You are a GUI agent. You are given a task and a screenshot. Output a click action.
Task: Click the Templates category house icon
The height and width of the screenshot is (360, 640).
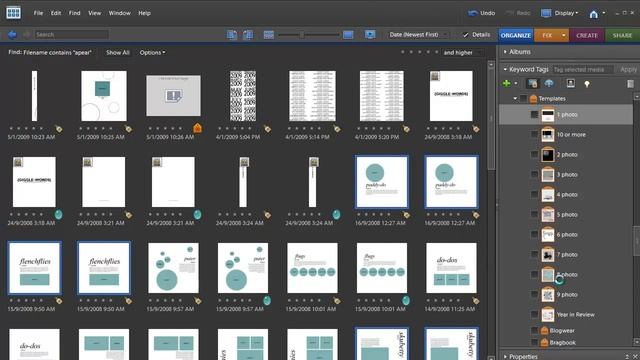point(533,98)
